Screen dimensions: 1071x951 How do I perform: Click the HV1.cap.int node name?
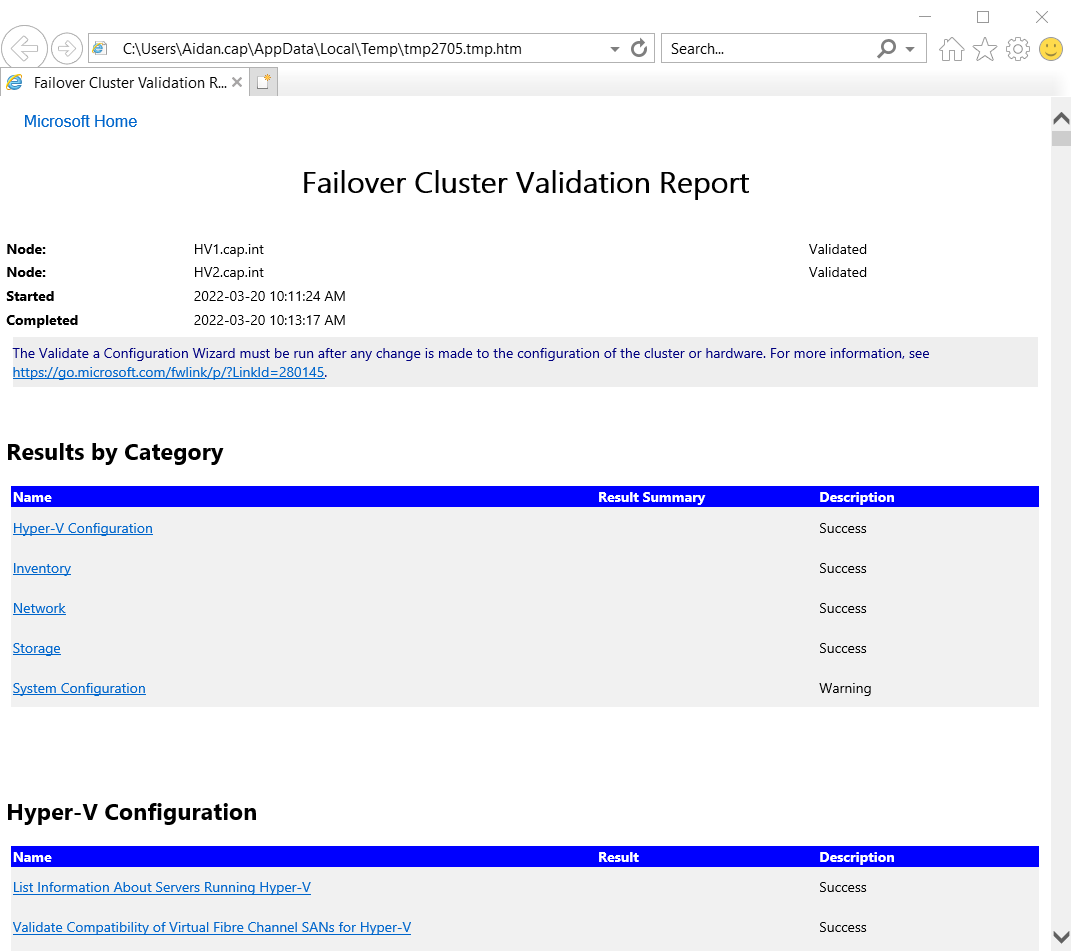click(229, 249)
